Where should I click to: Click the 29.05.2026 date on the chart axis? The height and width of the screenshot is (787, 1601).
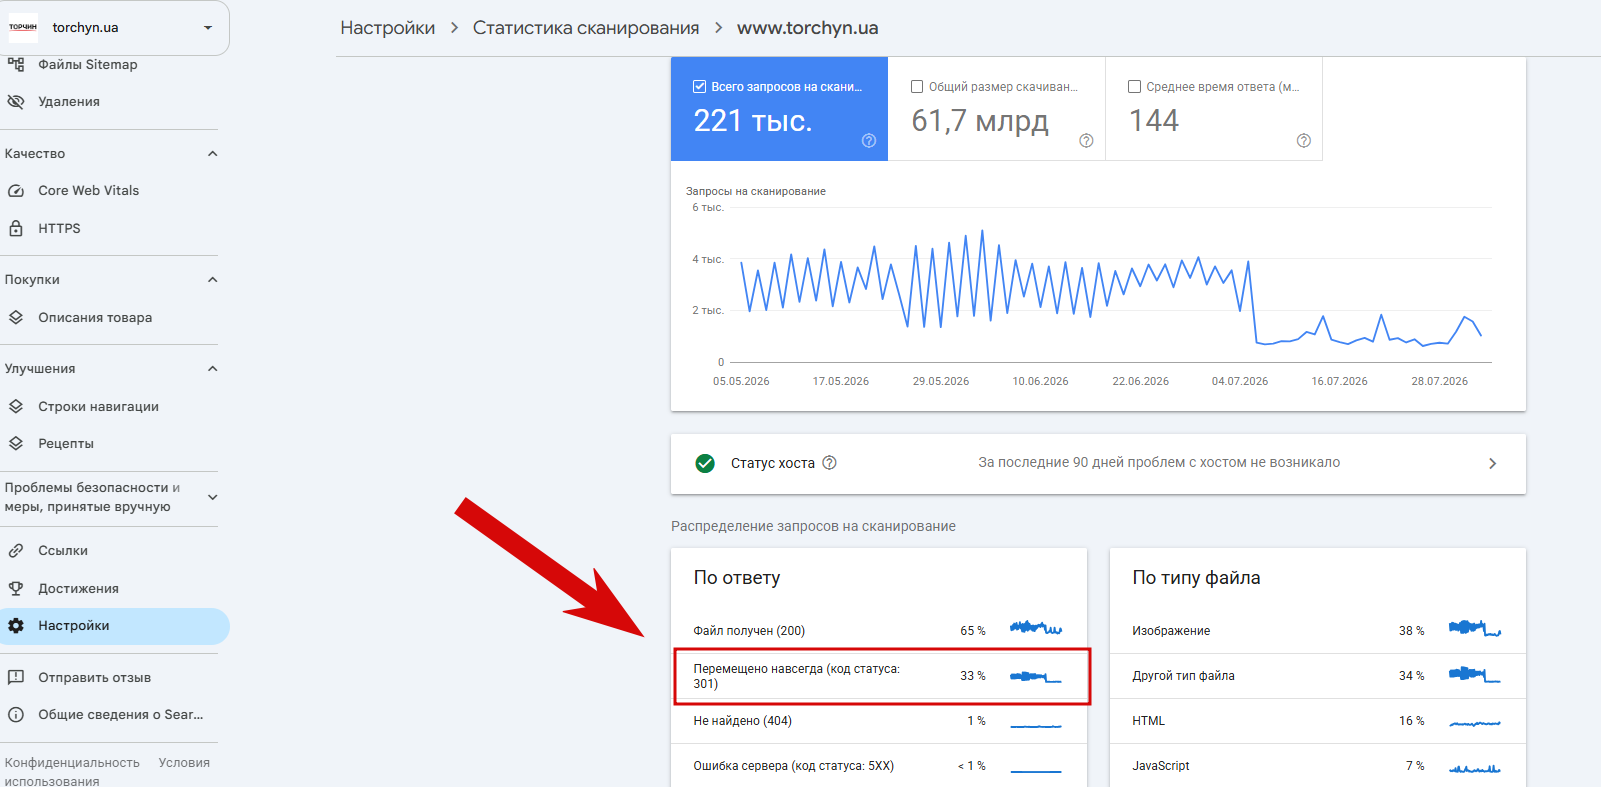[x=941, y=382]
